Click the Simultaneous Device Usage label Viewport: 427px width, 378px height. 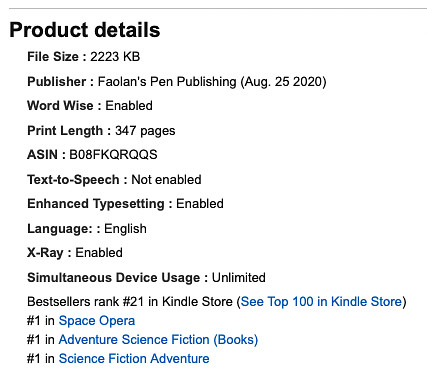(114, 277)
